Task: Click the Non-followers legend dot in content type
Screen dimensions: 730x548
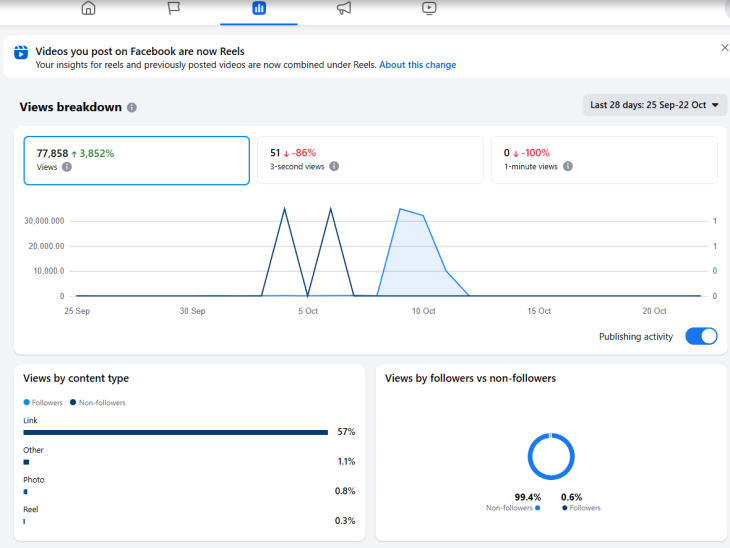Action: [x=73, y=402]
